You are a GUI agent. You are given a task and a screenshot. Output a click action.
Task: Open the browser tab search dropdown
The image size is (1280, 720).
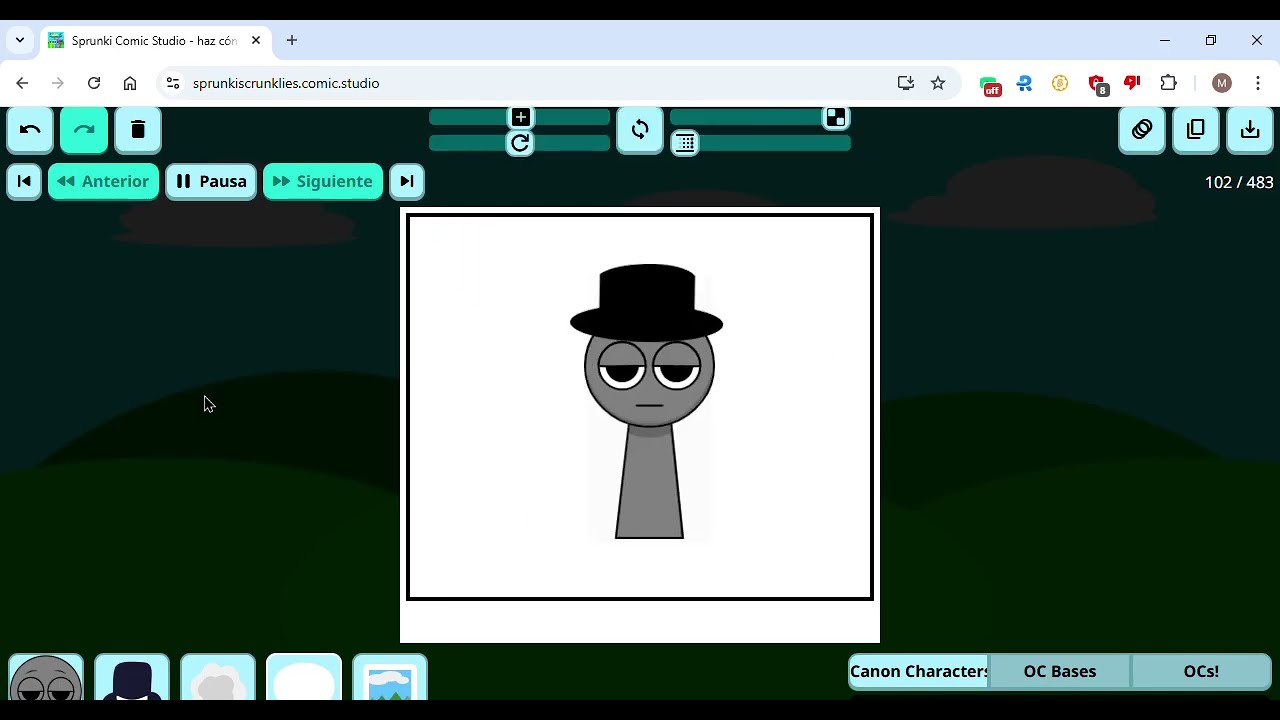20,40
